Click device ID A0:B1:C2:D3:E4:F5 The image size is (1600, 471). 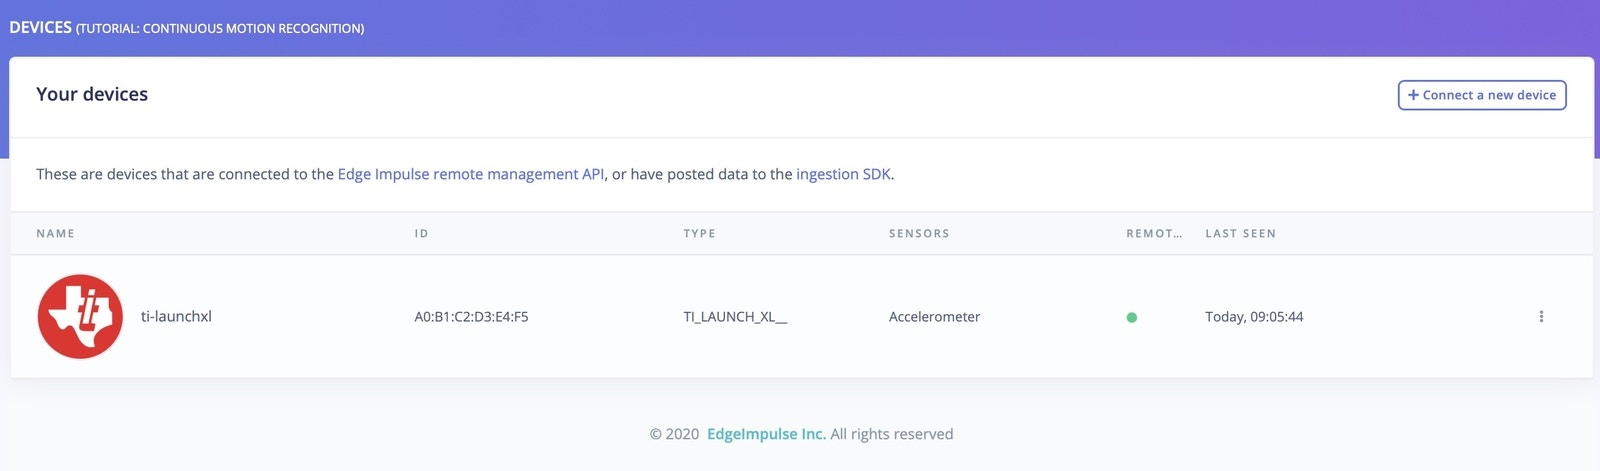[x=471, y=316]
